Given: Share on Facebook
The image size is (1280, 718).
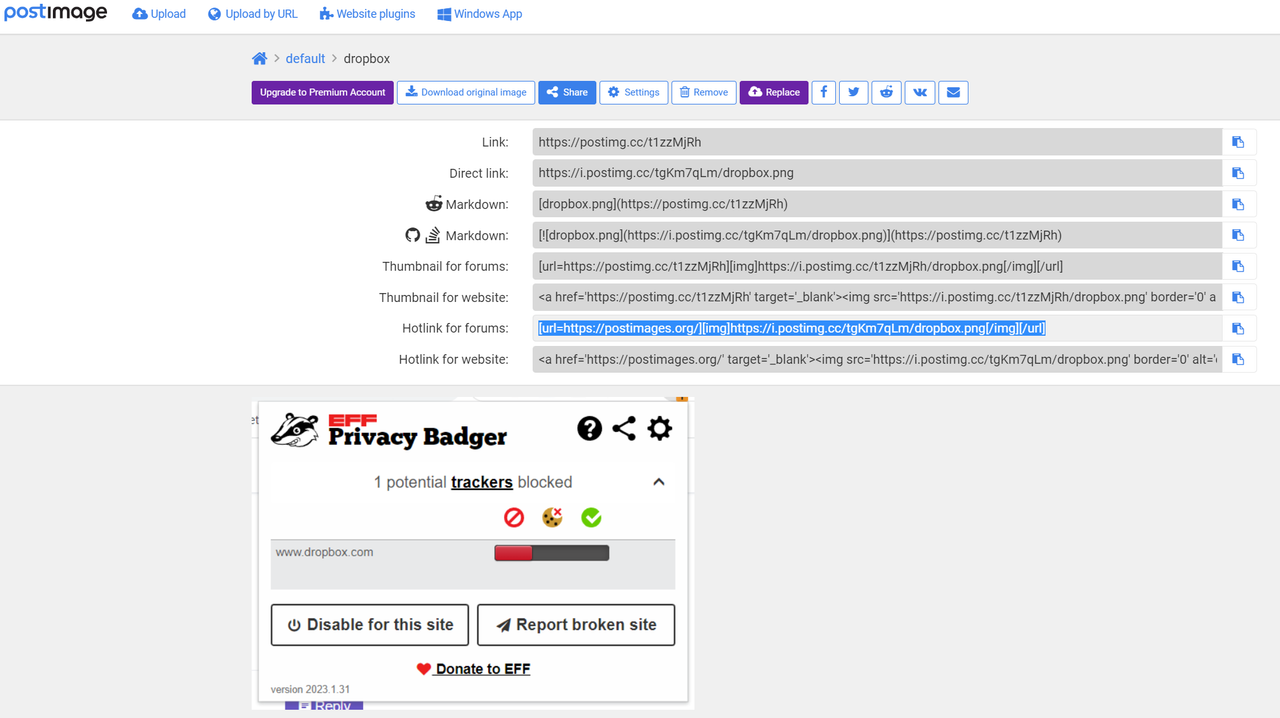Looking at the screenshot, I should 823,92.
